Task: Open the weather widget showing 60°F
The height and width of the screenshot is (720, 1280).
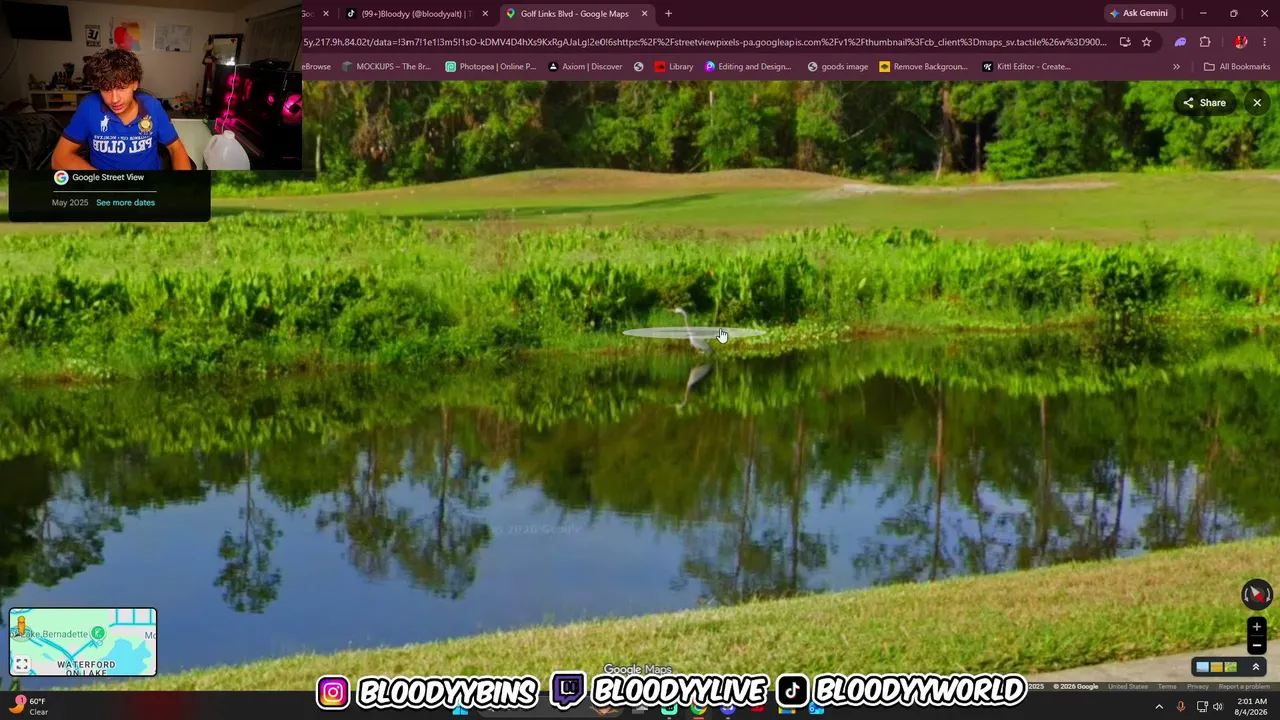Action: [28, 706]
